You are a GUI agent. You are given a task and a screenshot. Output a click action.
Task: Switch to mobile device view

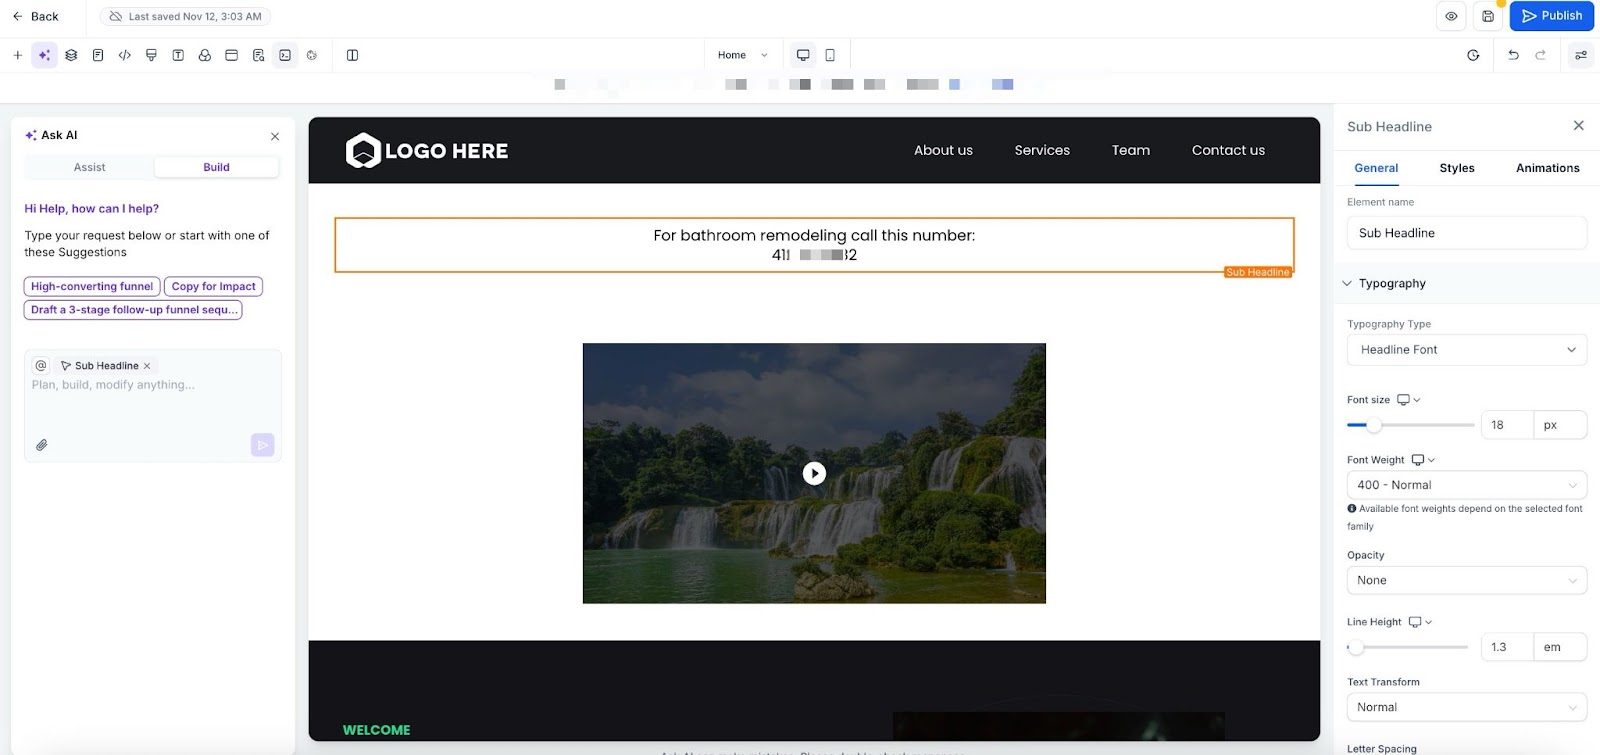point(830,55)
